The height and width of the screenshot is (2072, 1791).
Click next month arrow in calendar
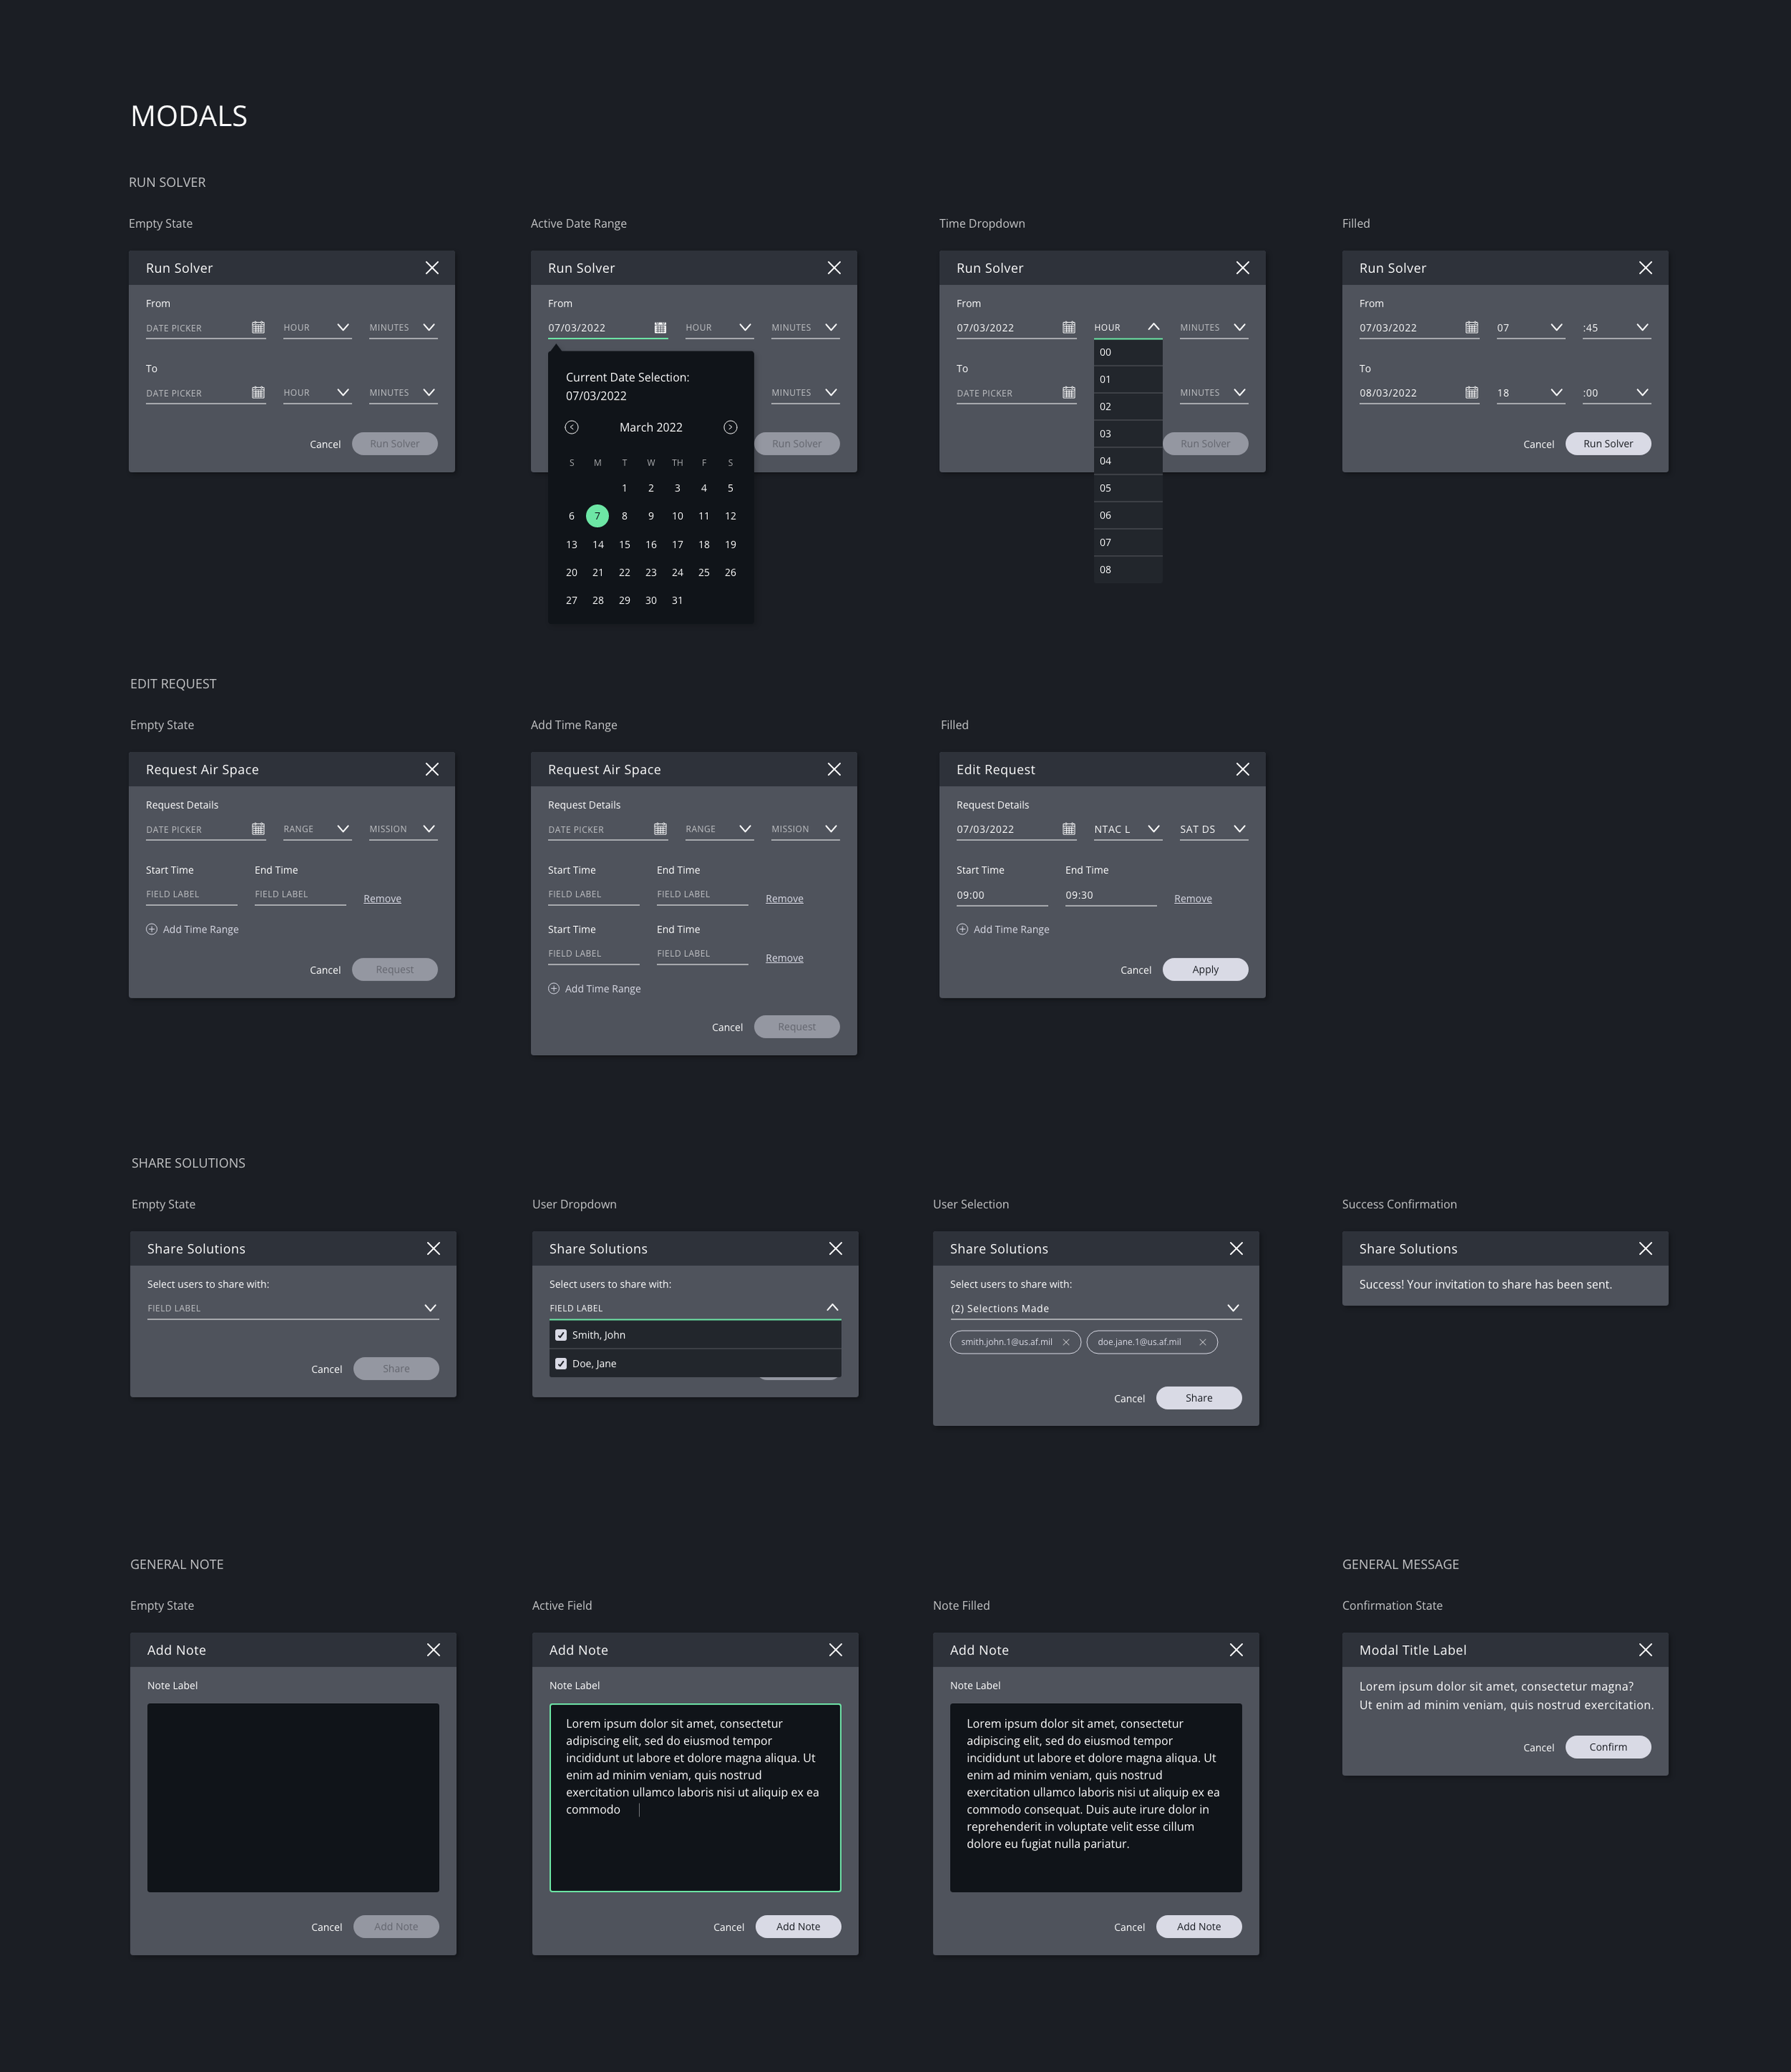[730, 427]
